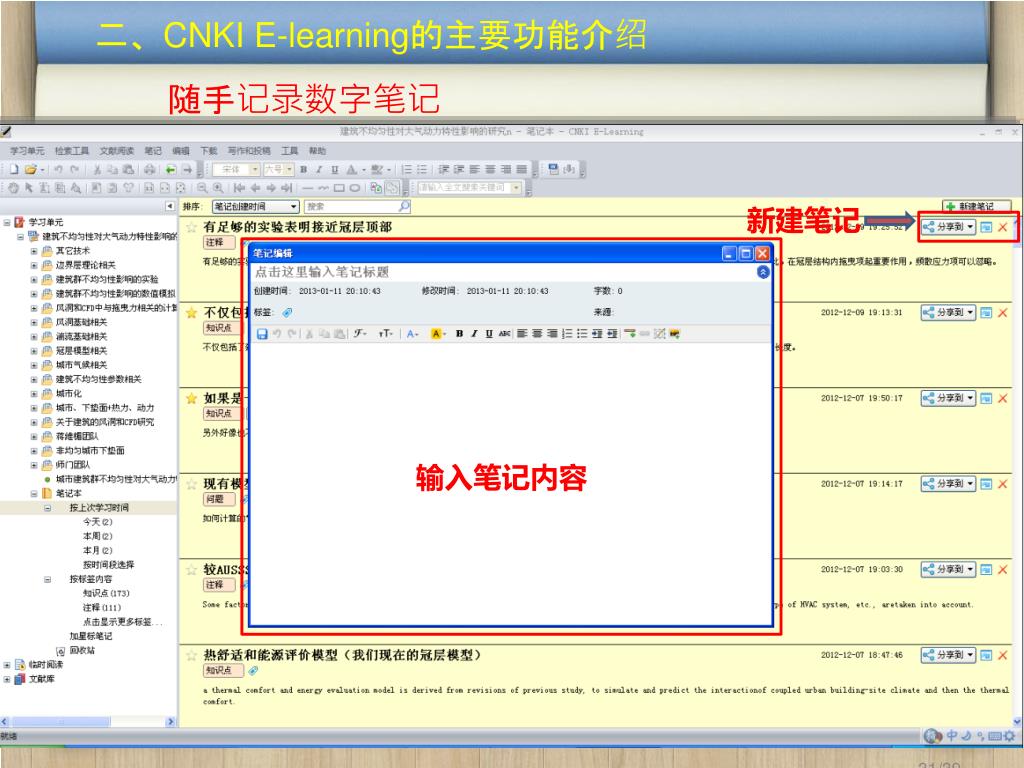
Task: Toggle the star on the 如果是 note
Action: tap(191, 398)
